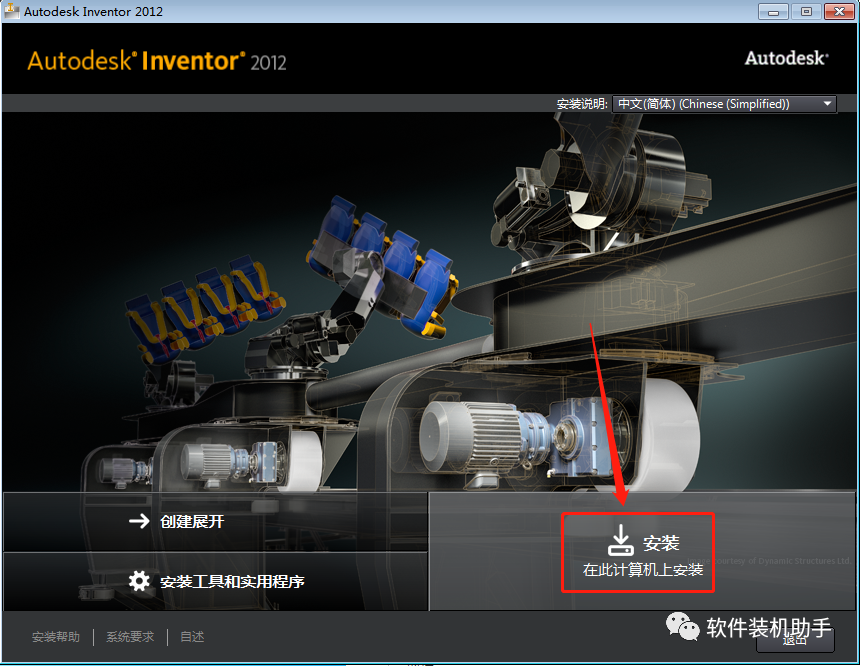Click the 安装说明: label
This screenshot has width=860, height=666.
[582, 104]
